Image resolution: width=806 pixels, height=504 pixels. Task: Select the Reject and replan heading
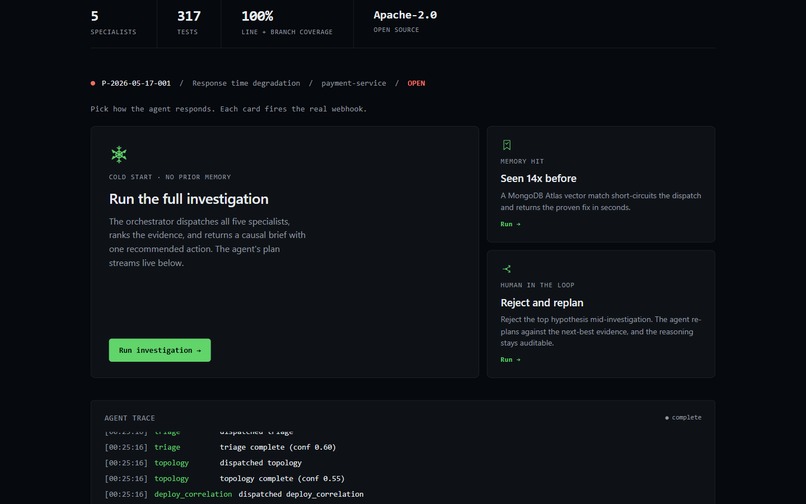542,303
